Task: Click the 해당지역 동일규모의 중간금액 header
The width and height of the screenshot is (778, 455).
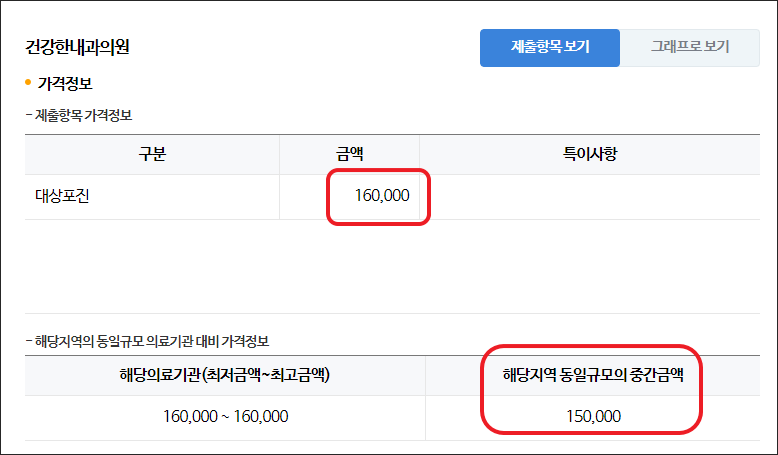Action: (593, 375)
